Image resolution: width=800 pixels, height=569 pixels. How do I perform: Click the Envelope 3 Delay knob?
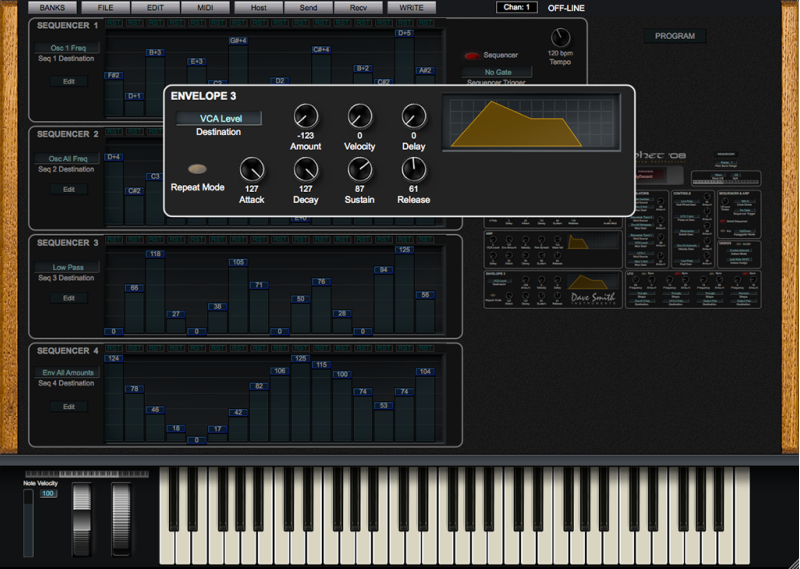[414, 116]
